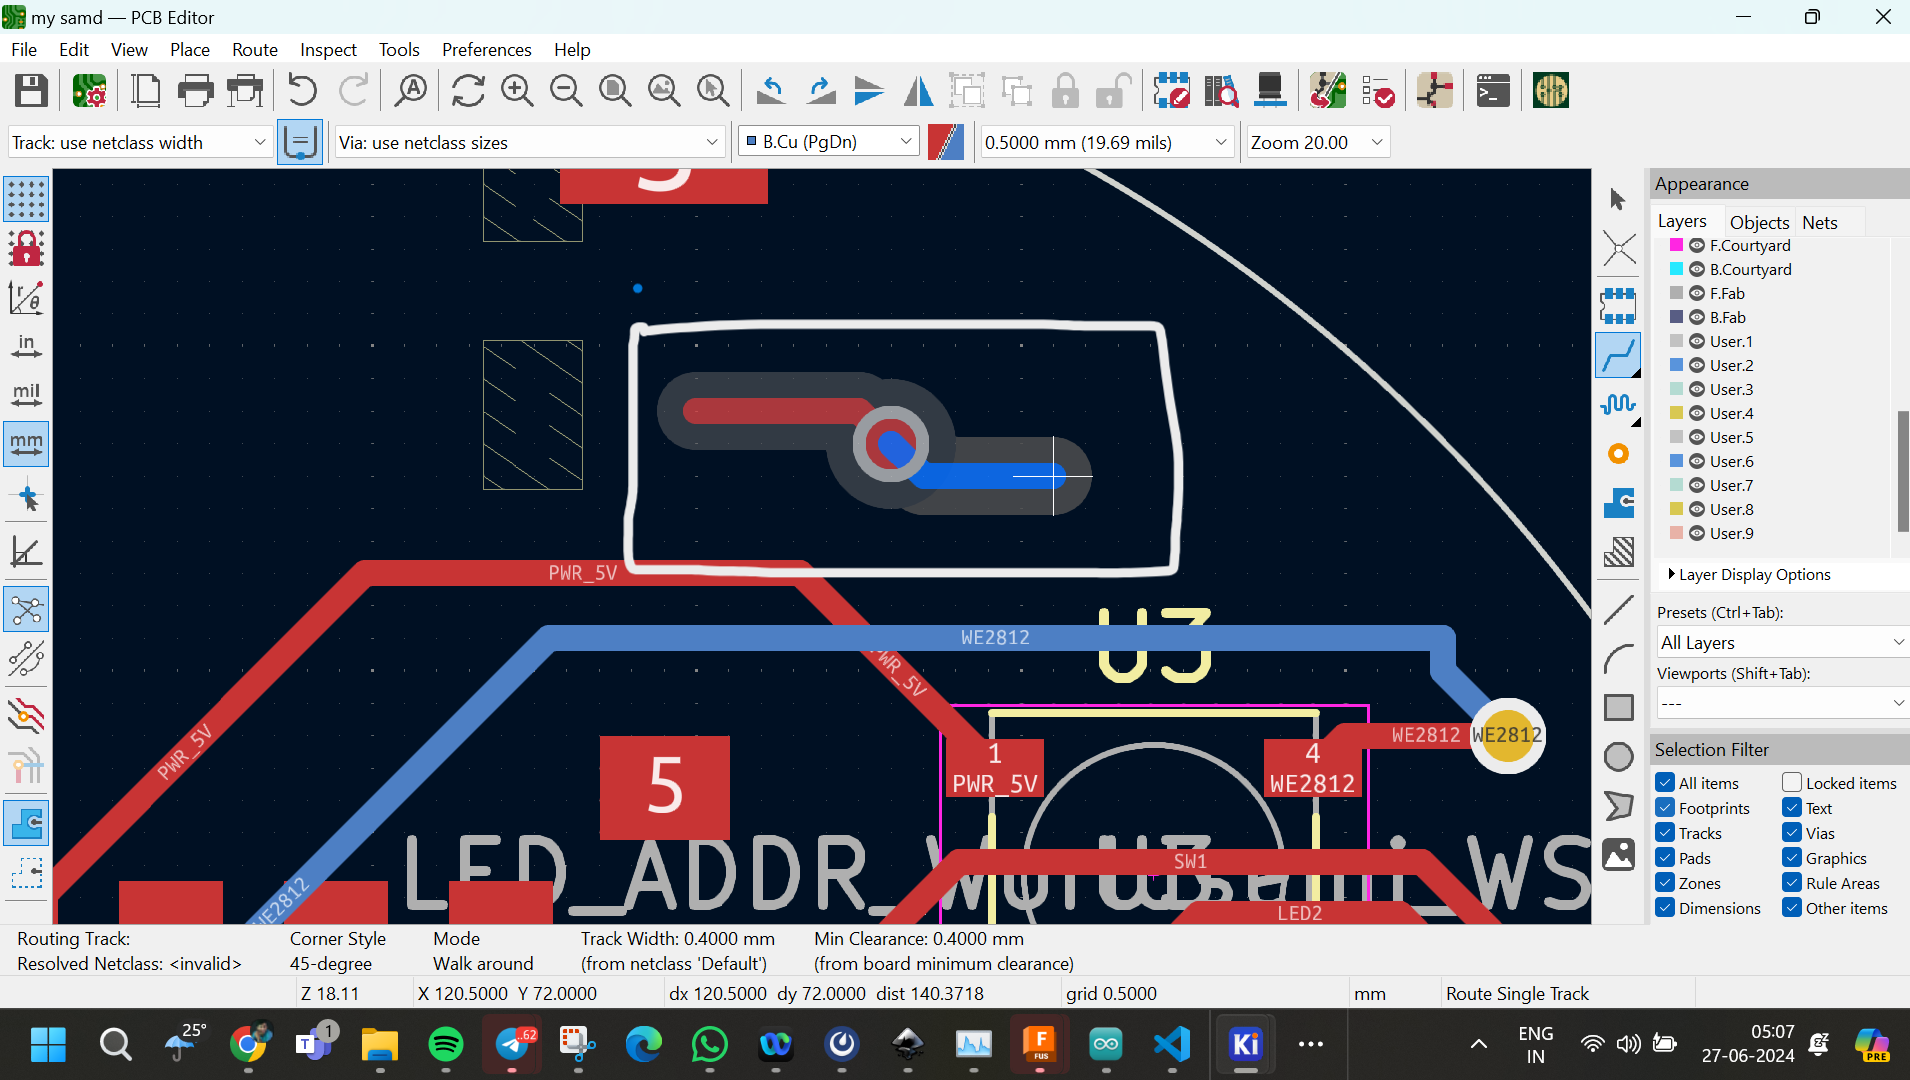Image resolution: width=1910 pixels, height=1080 pixels.
Task: Switch units to mils
Action: click(26, 395)
